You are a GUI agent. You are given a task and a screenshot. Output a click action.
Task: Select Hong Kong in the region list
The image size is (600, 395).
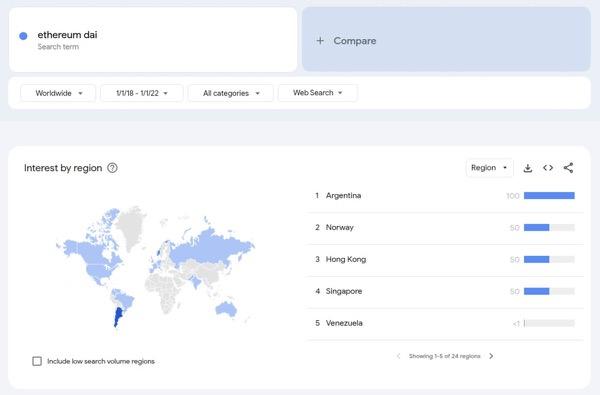[445, 260]
